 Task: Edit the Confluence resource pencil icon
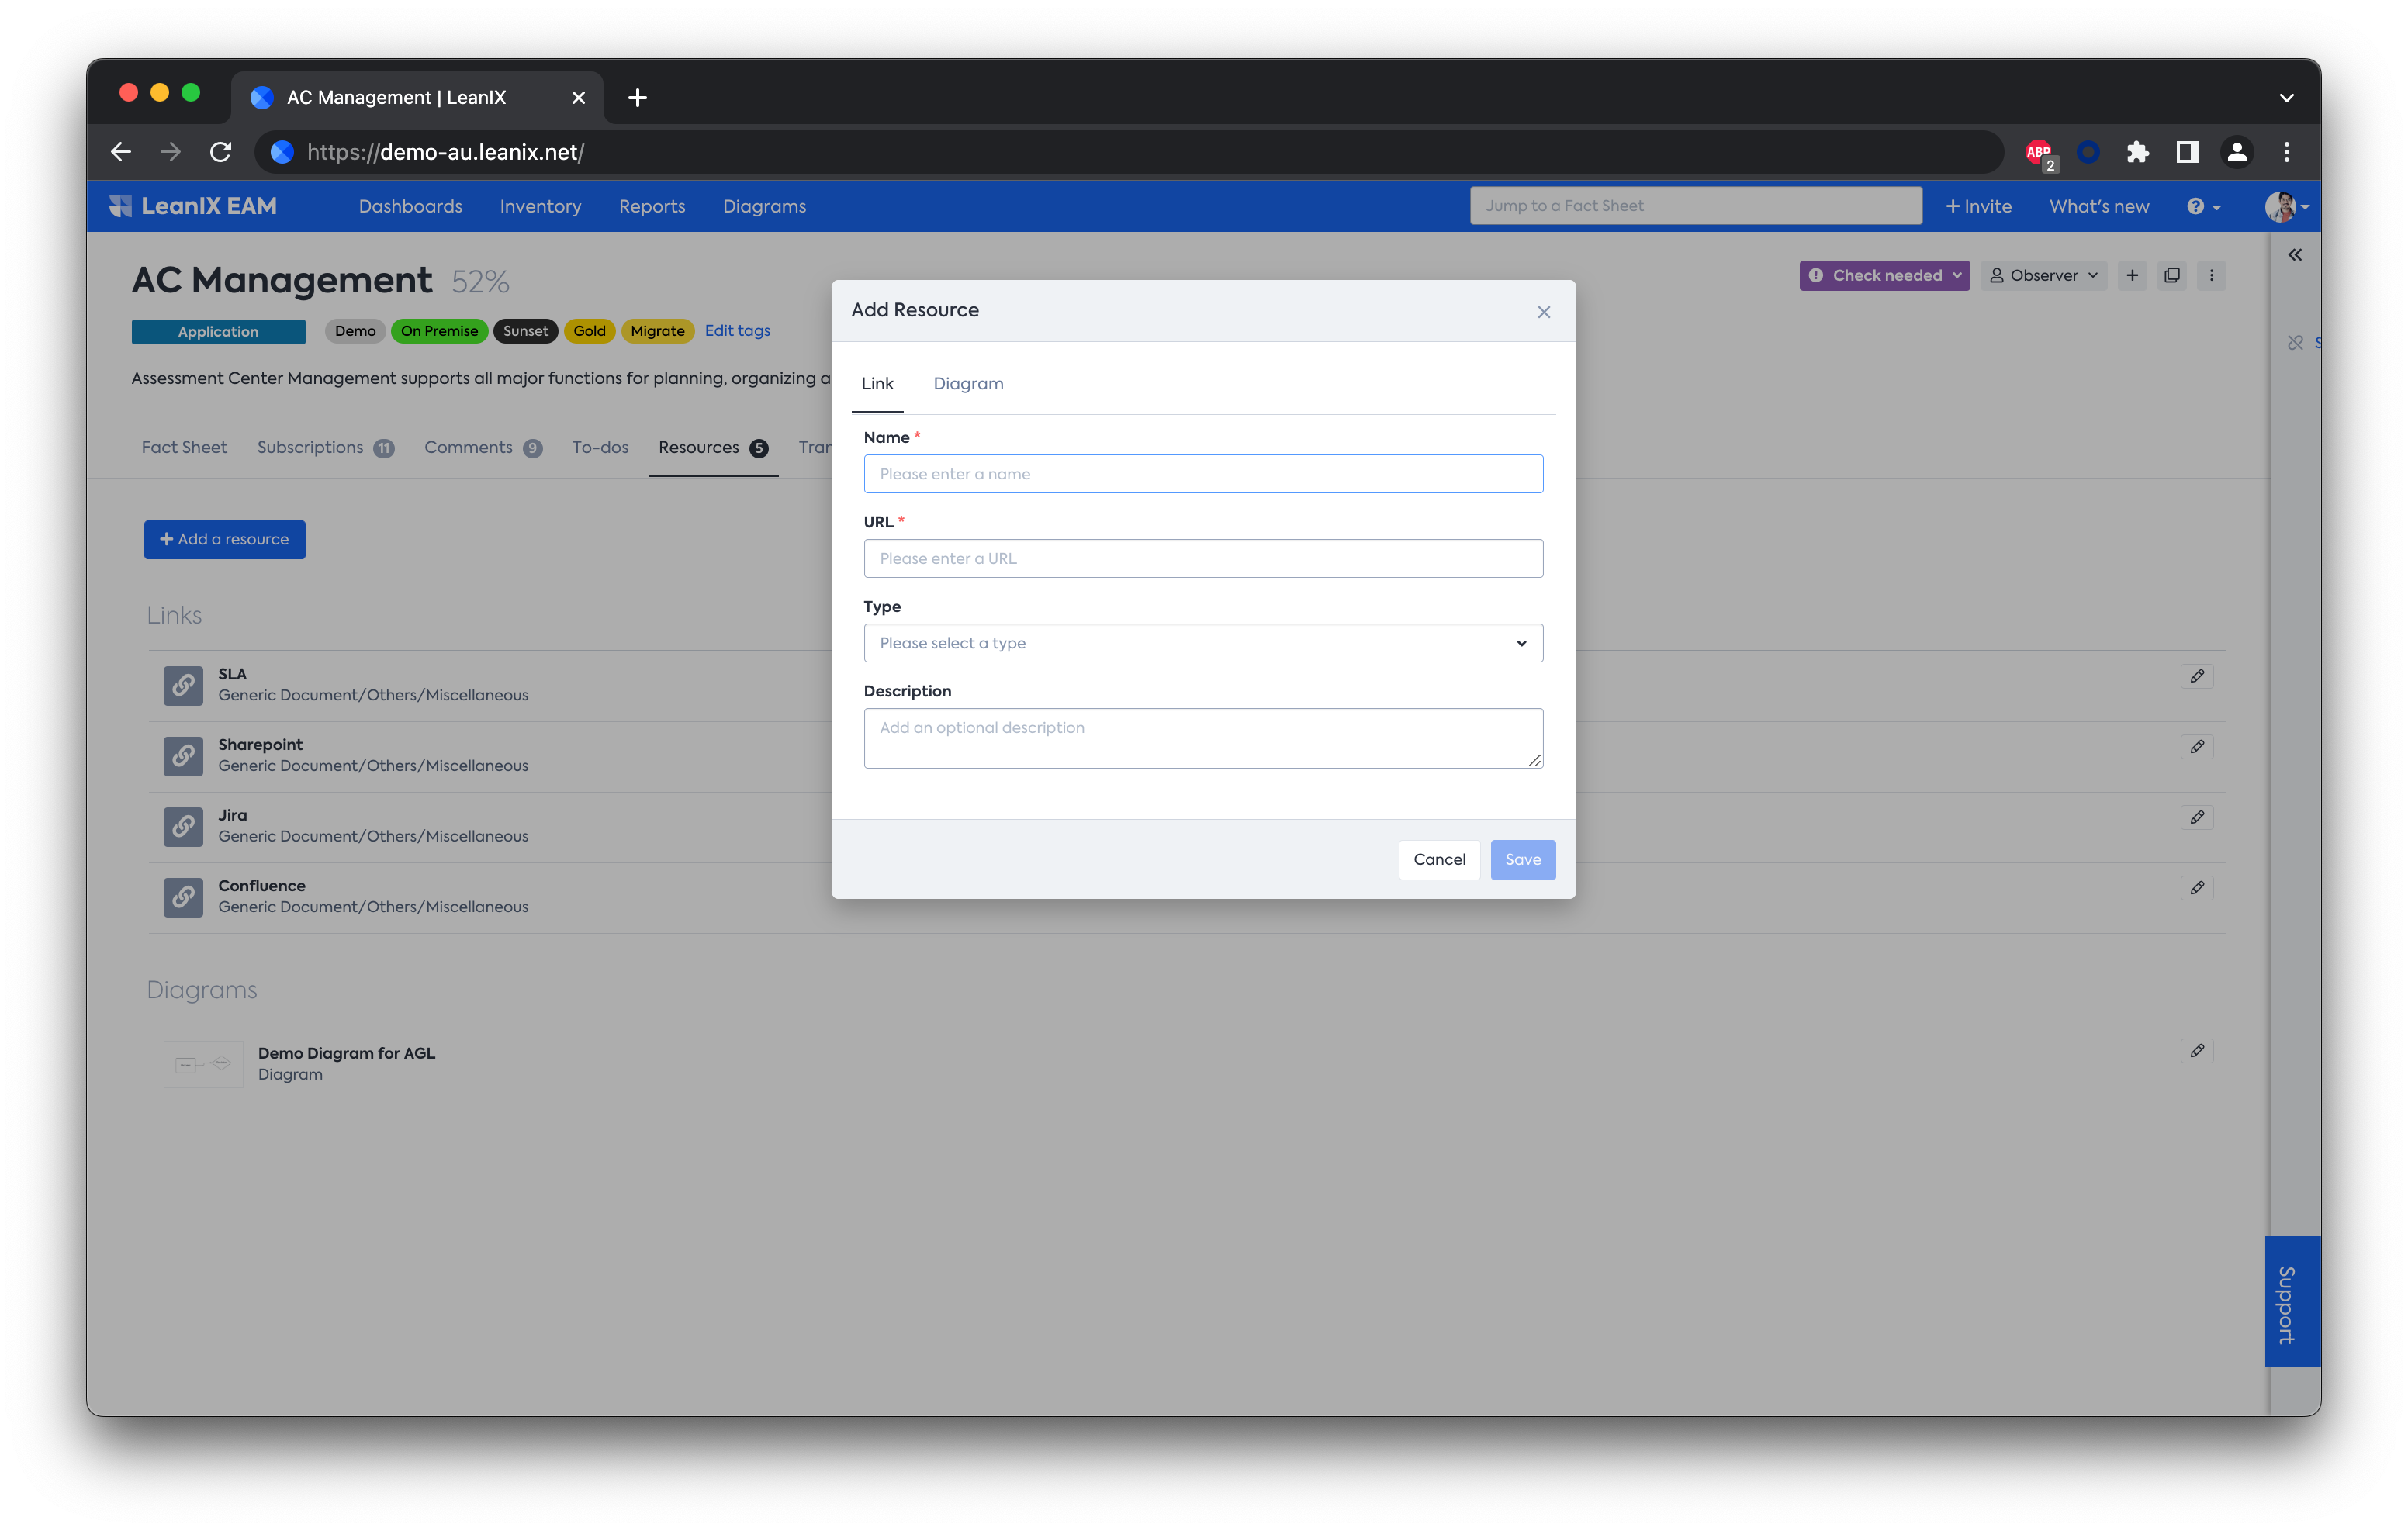click(x=2196, y=888)
